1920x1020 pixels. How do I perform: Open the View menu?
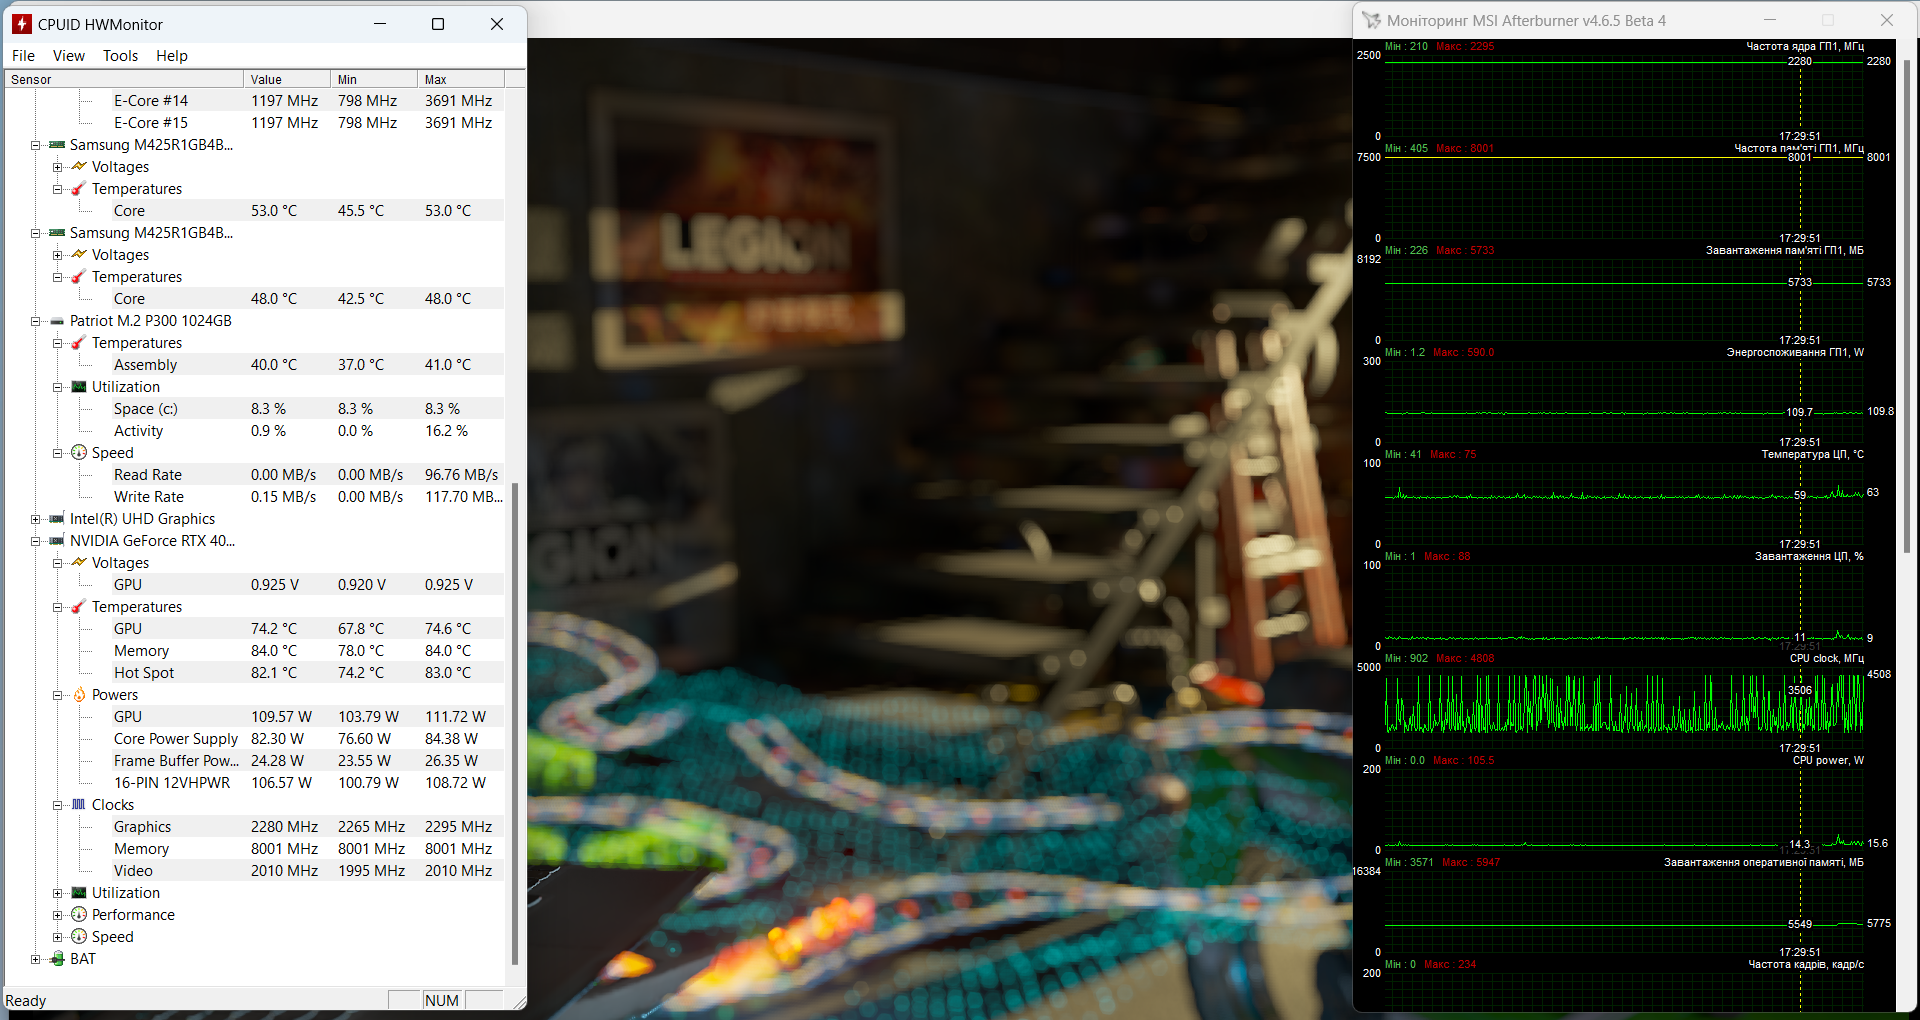68,56
